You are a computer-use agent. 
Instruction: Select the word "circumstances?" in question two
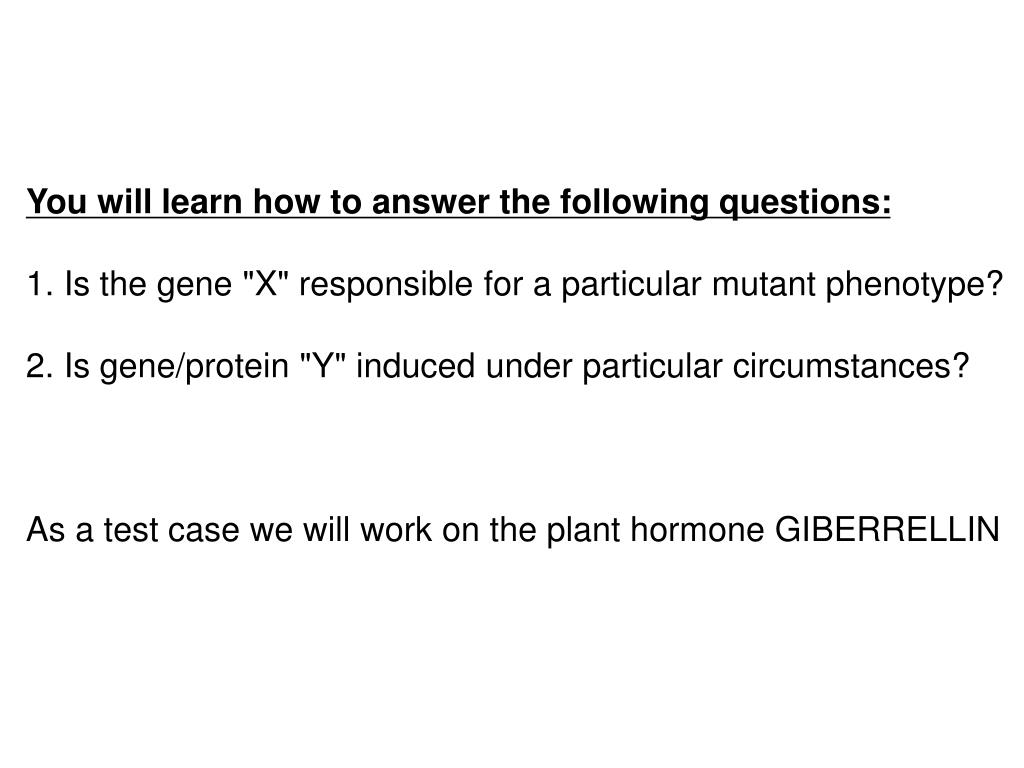pos(850,366)
